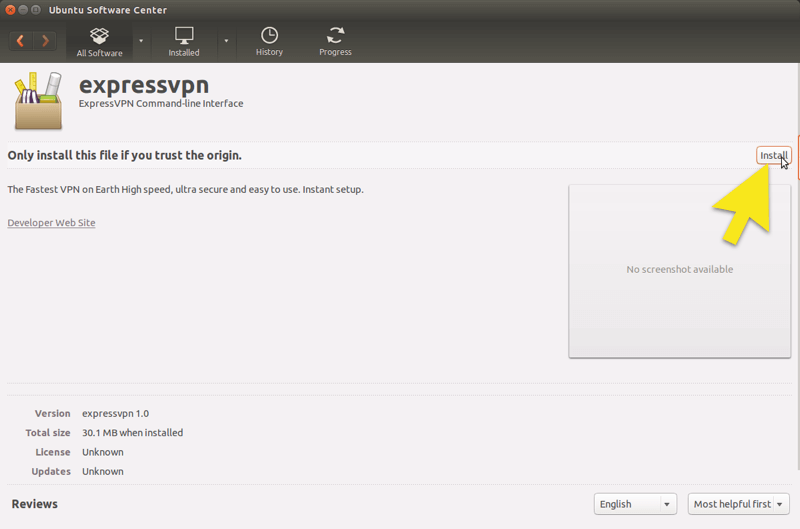Go forward with the right arrow button

point(45,41)
